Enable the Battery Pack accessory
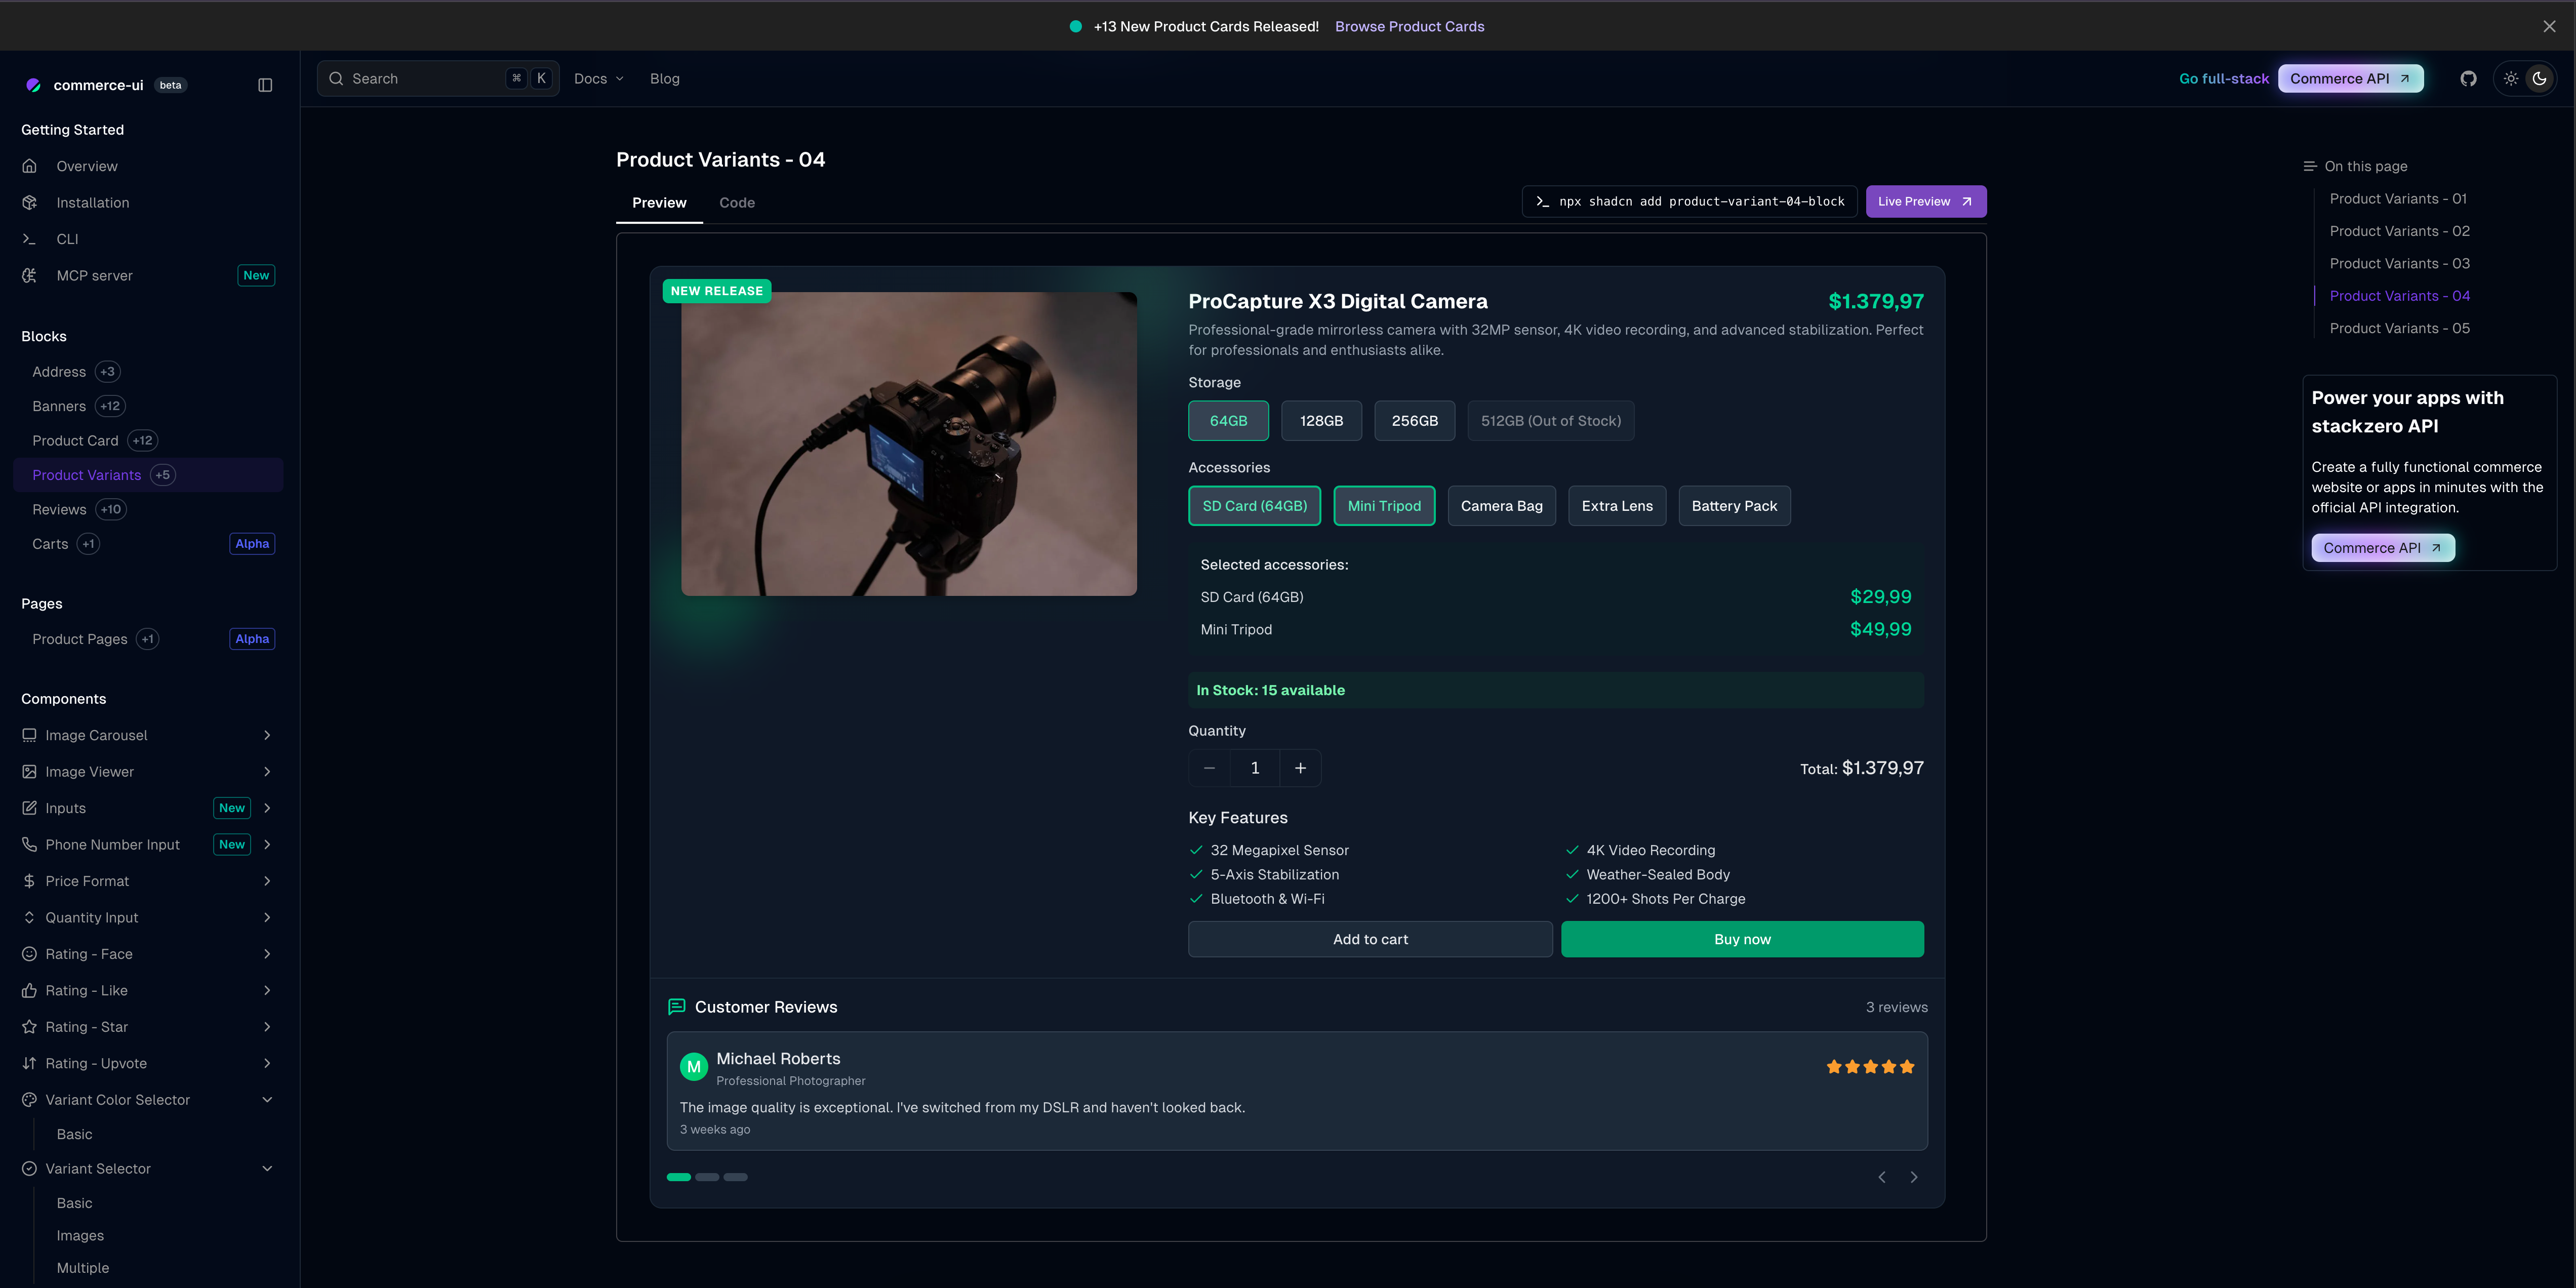The image size is (2576, 1288). (1734, 506)
